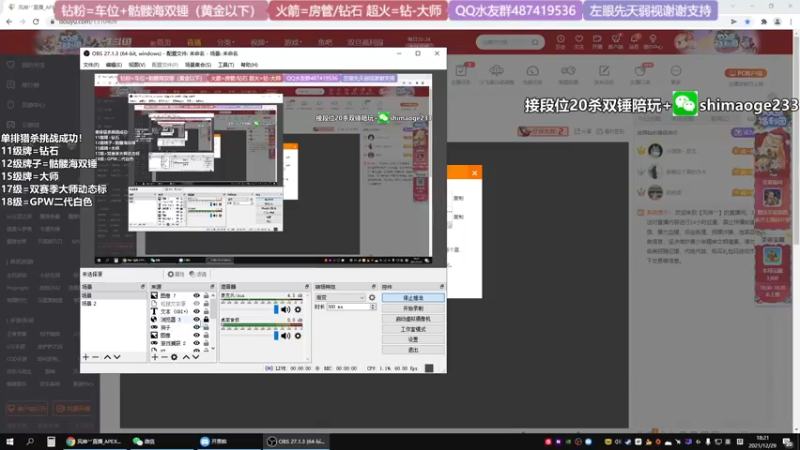Select 场景 2 in Scenes list

[113, 304]
